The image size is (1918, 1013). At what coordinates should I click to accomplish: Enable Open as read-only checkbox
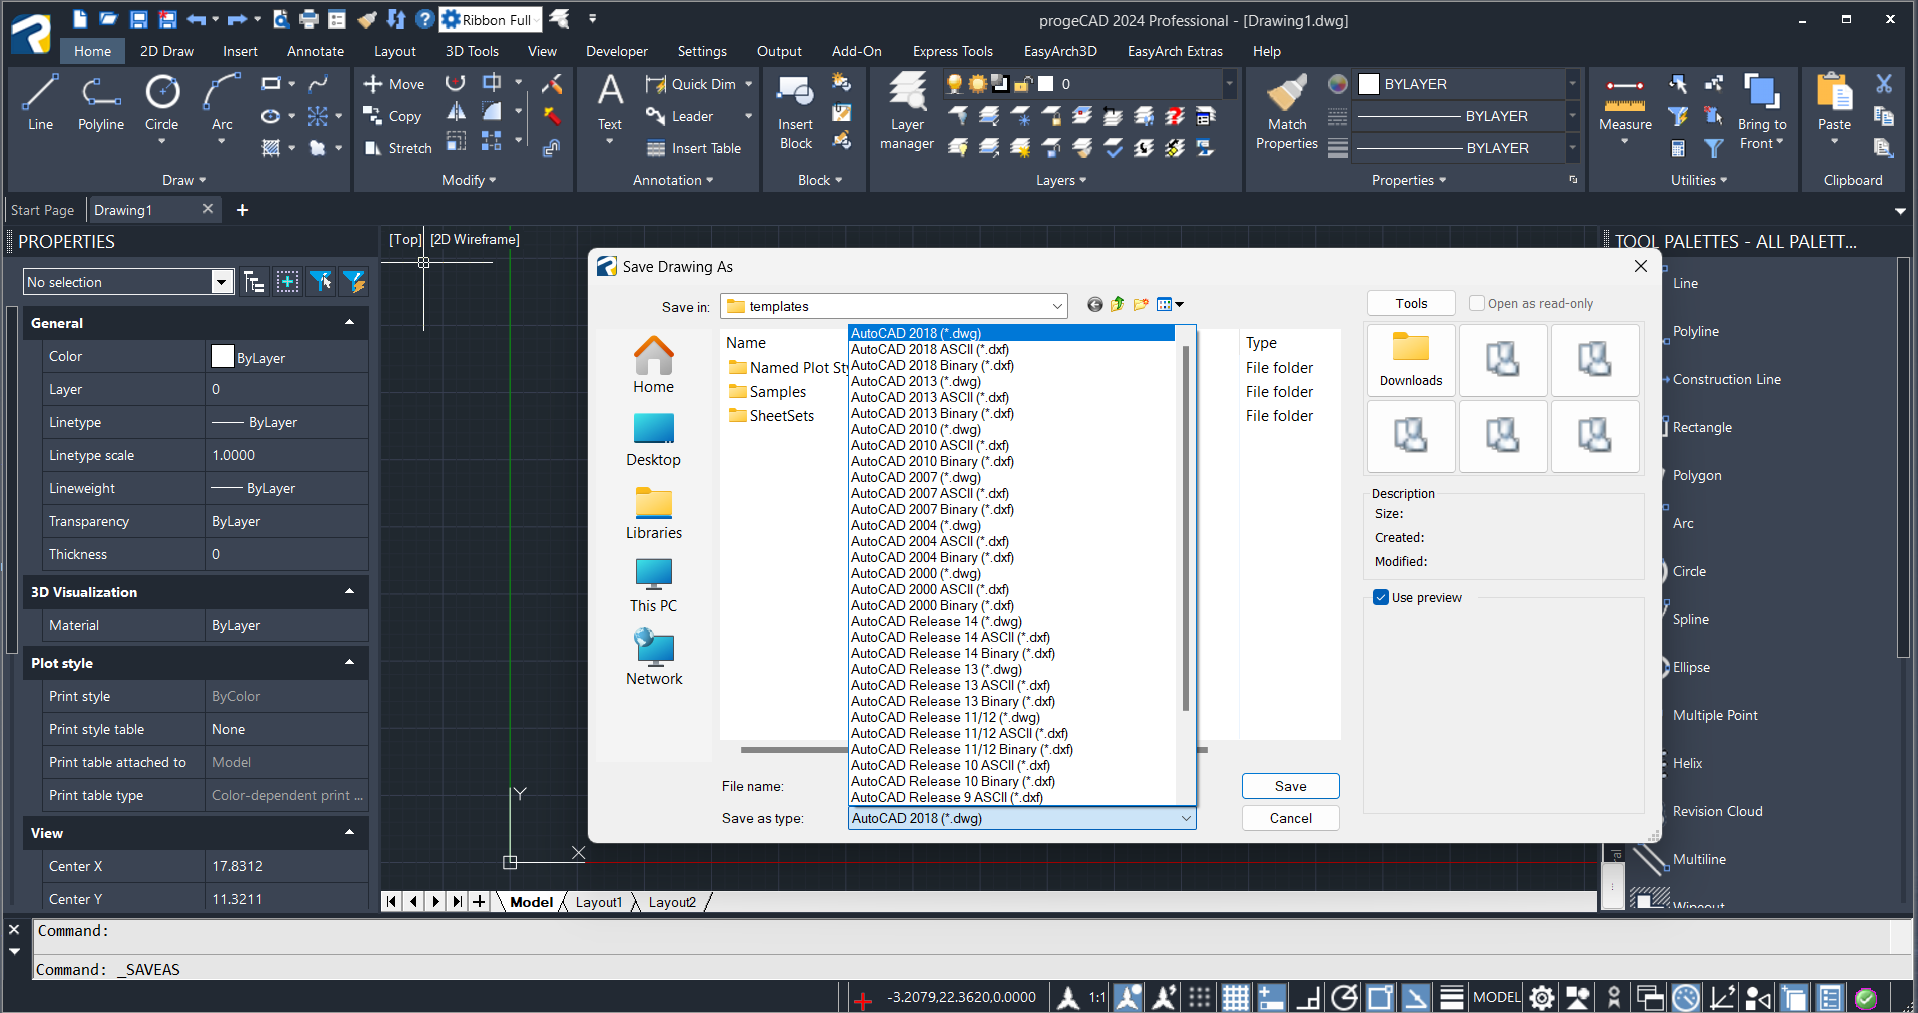pos(1477,304)
